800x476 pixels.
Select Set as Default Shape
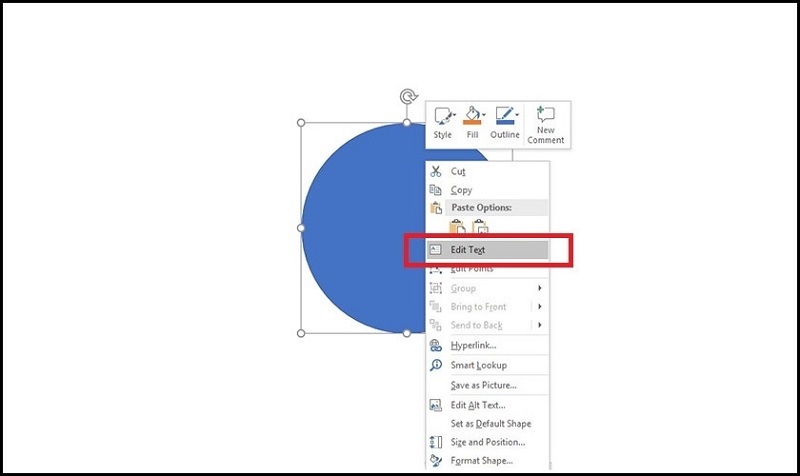click(491, 424)
